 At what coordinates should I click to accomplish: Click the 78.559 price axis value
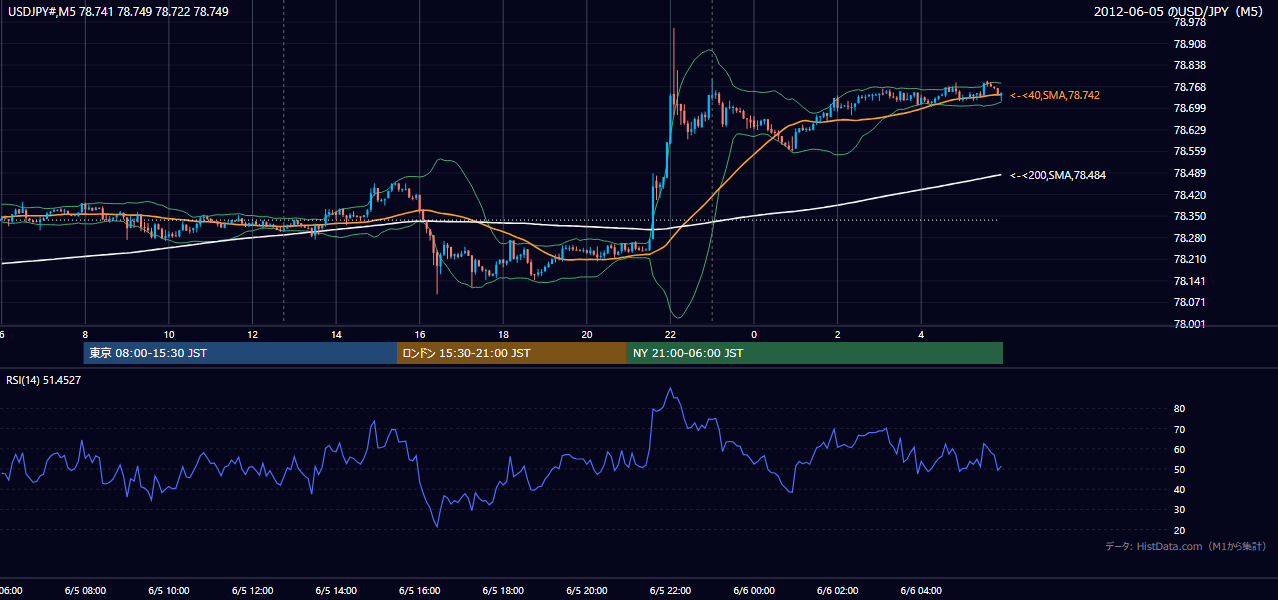pyautogui.click(x=1189, y=152)
